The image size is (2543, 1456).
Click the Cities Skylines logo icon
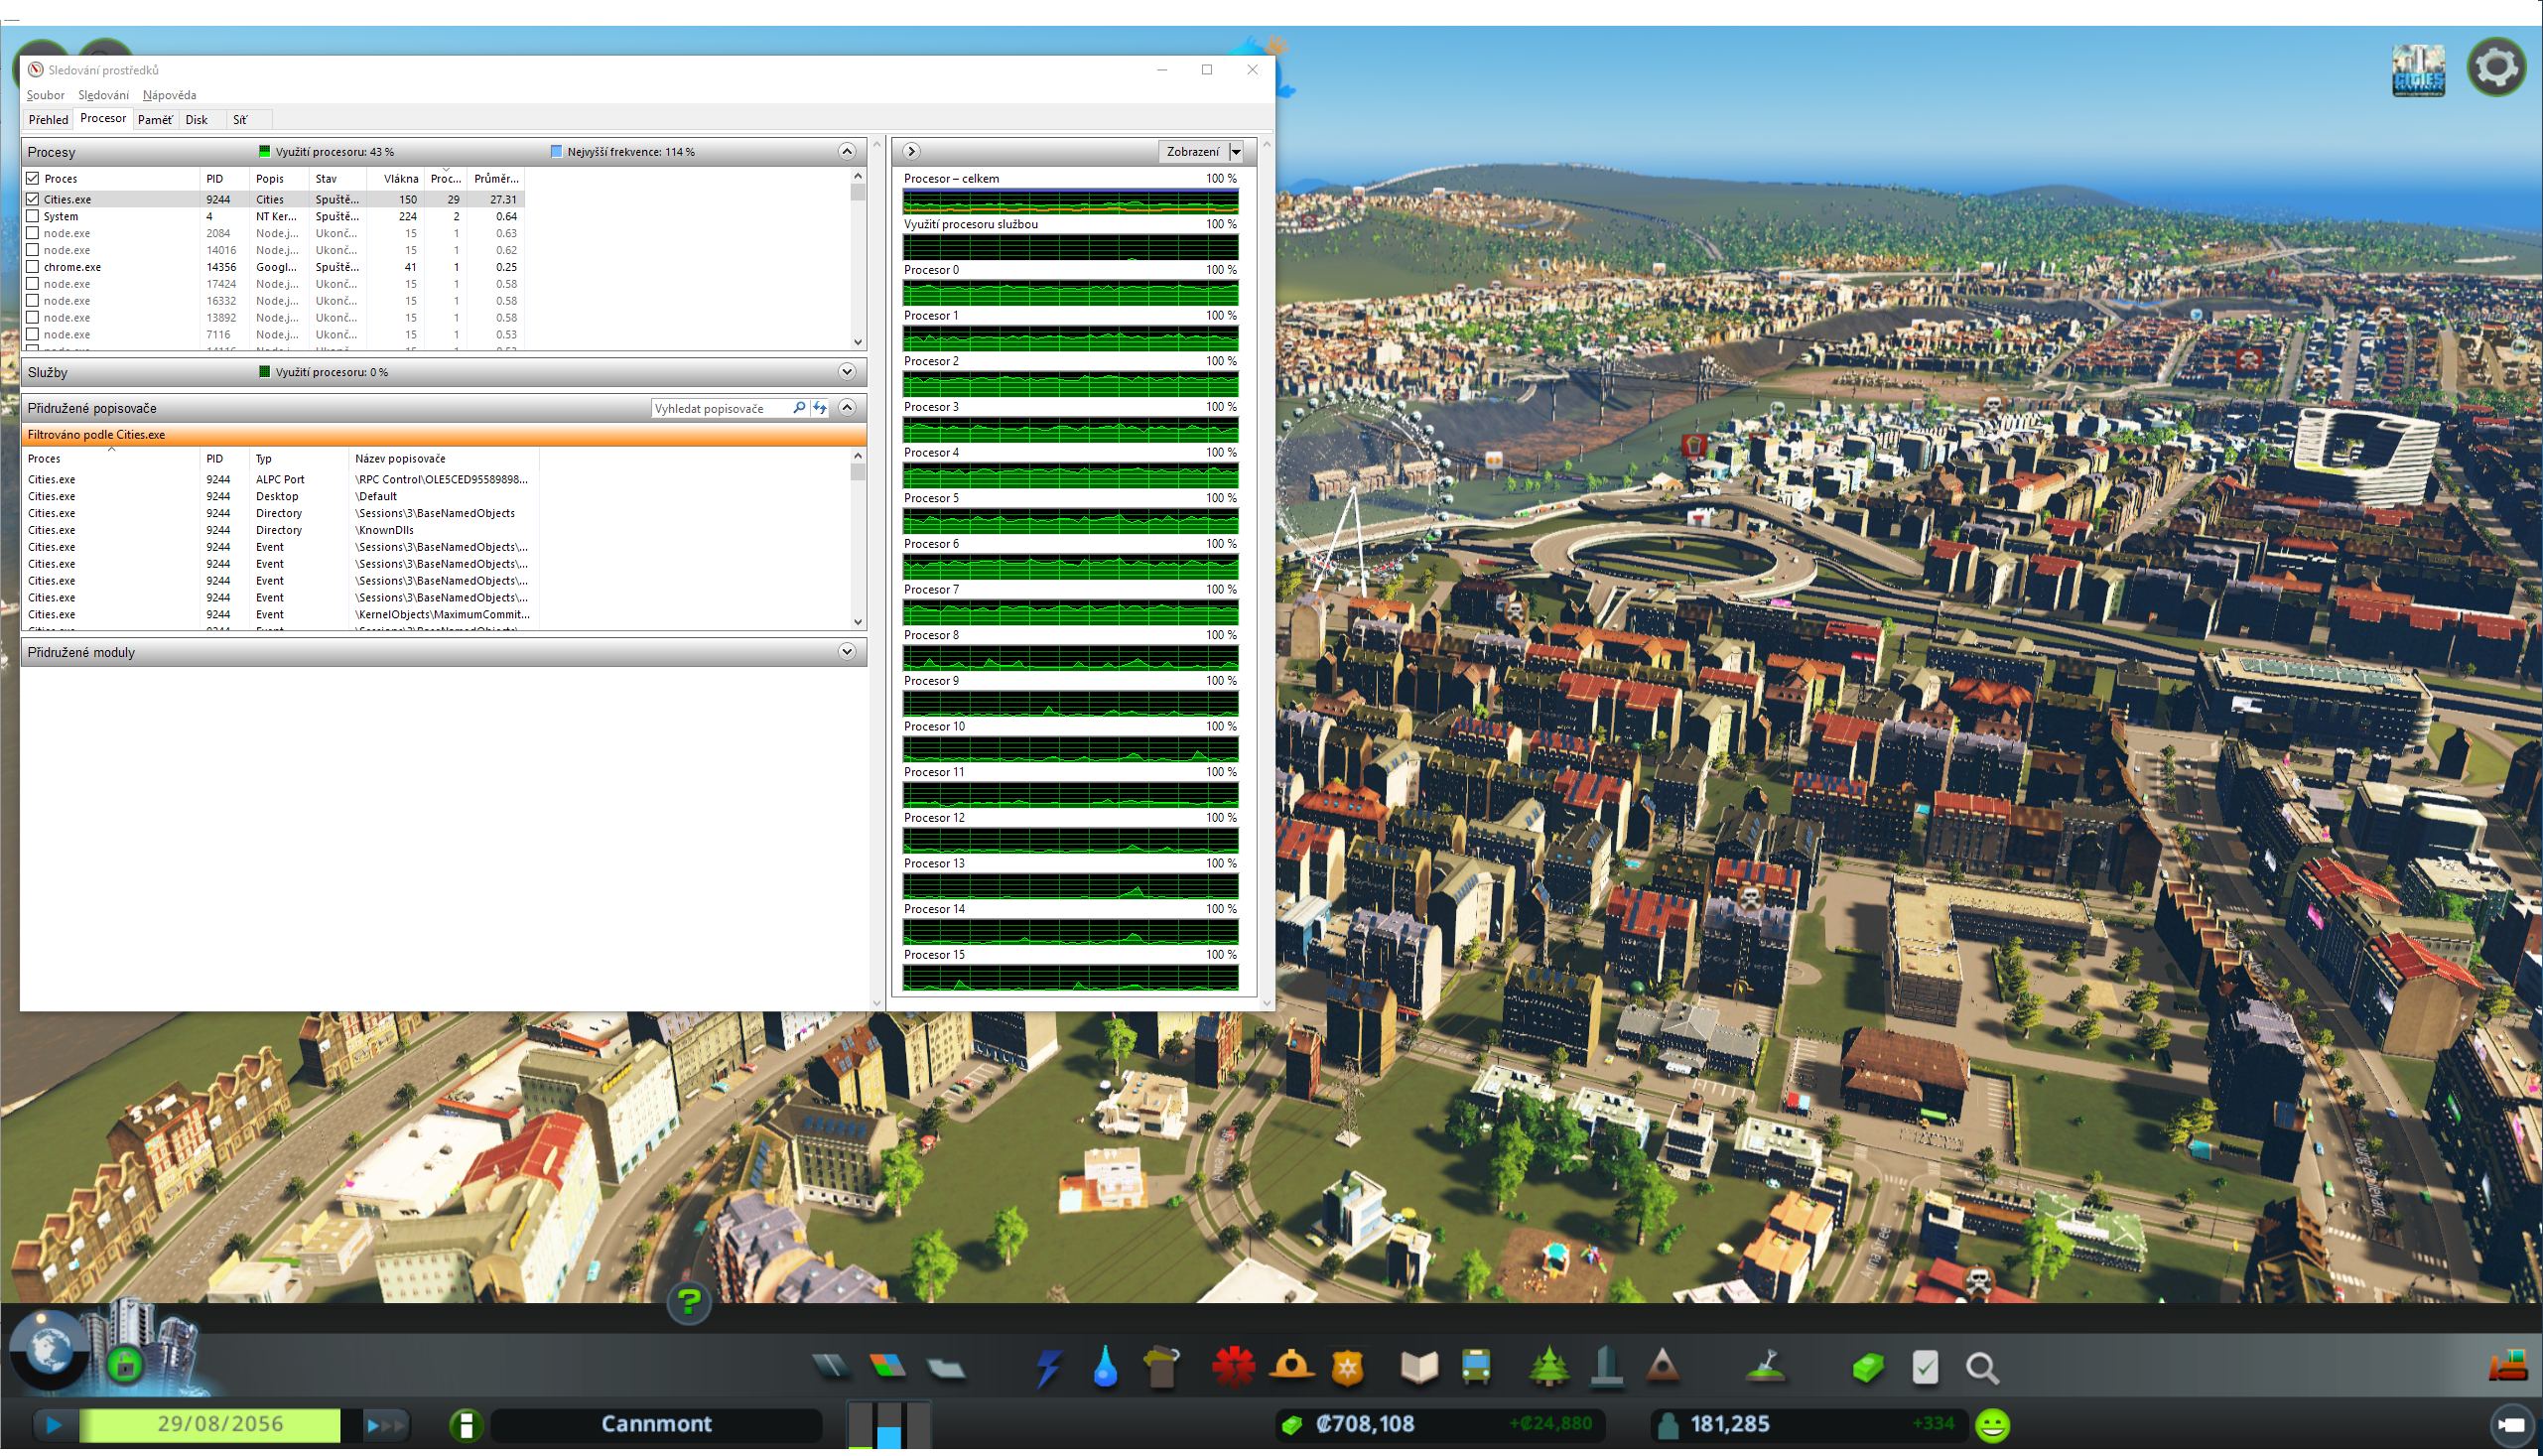(x=2418, y=70)
